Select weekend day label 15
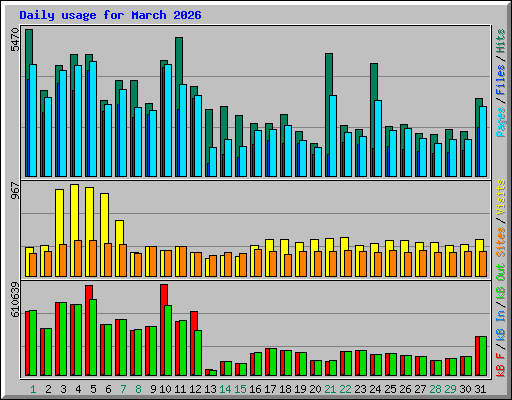 tap(240, 389)
